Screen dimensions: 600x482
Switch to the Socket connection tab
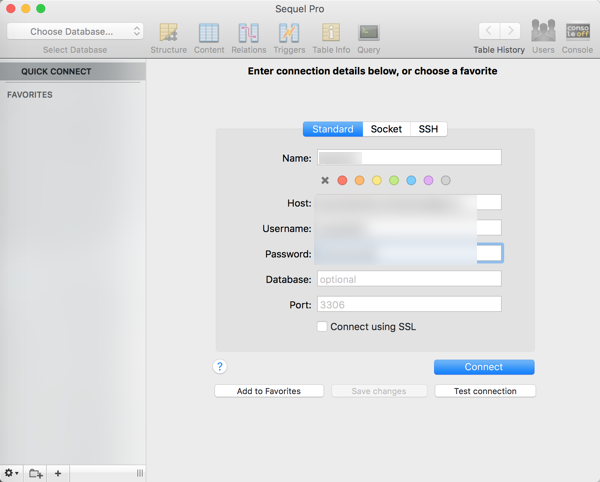point(386,129)
